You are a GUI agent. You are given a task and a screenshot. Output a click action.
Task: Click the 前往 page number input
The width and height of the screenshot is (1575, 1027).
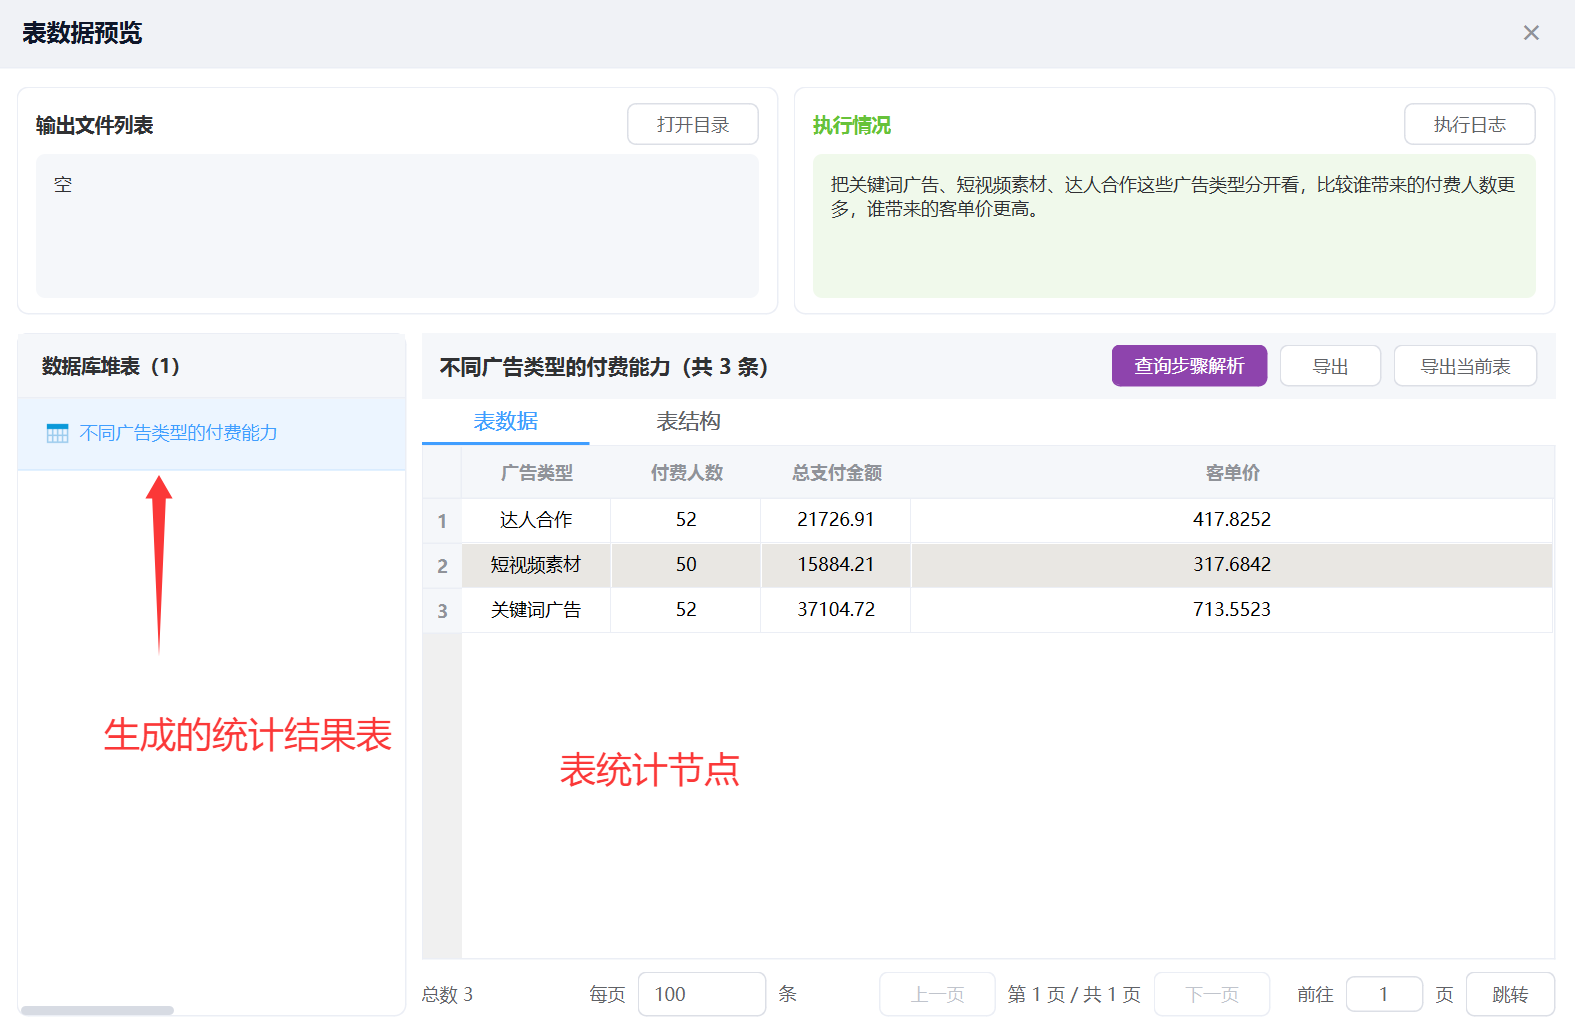(1383, 994)
